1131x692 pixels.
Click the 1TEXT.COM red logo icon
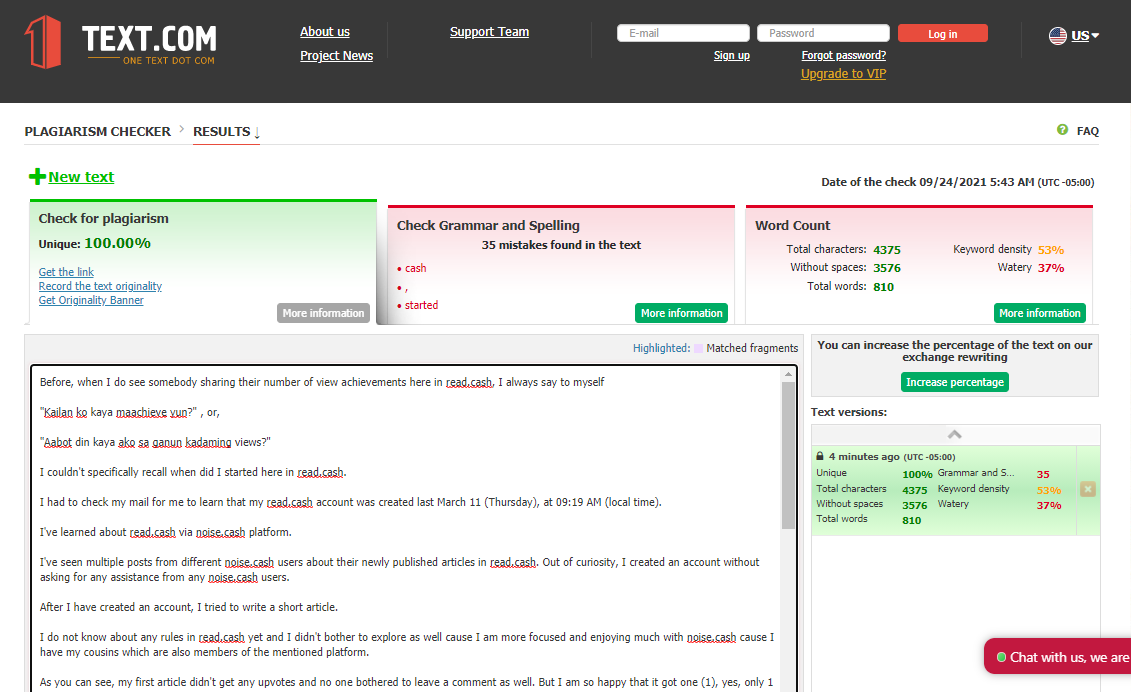tap(43, 42)
